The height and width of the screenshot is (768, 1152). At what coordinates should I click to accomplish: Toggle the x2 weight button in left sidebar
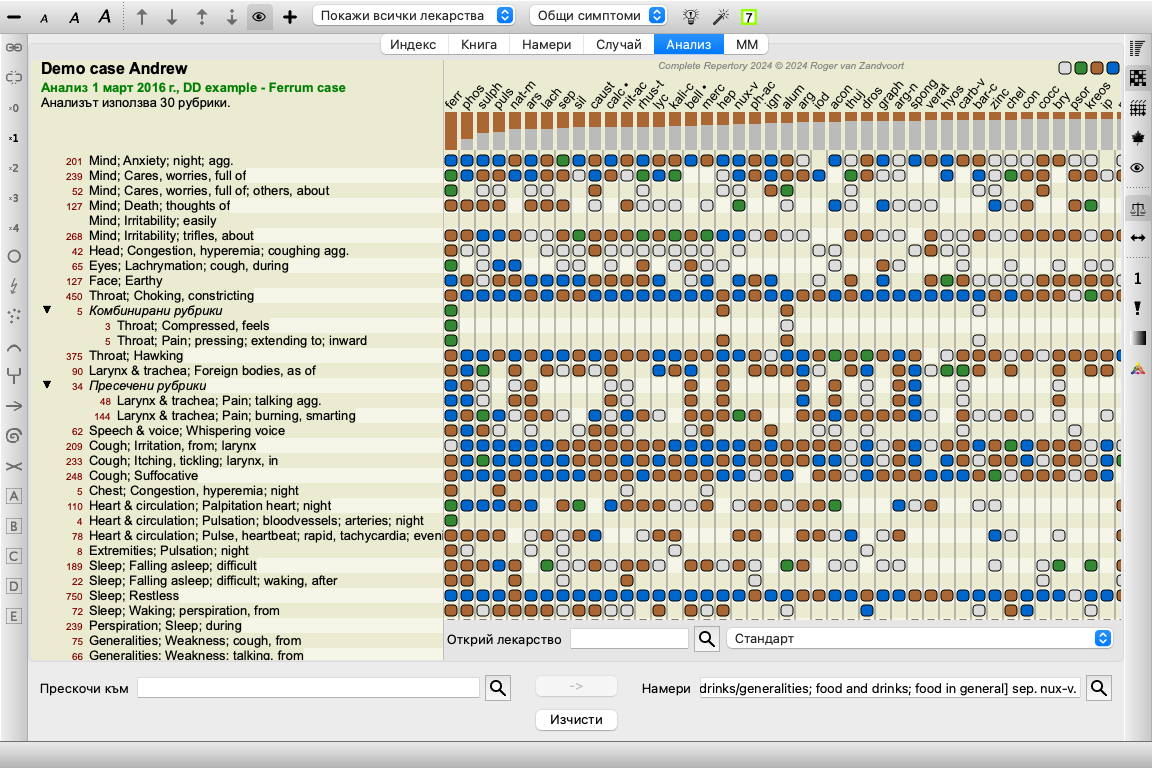click(14, 168)
